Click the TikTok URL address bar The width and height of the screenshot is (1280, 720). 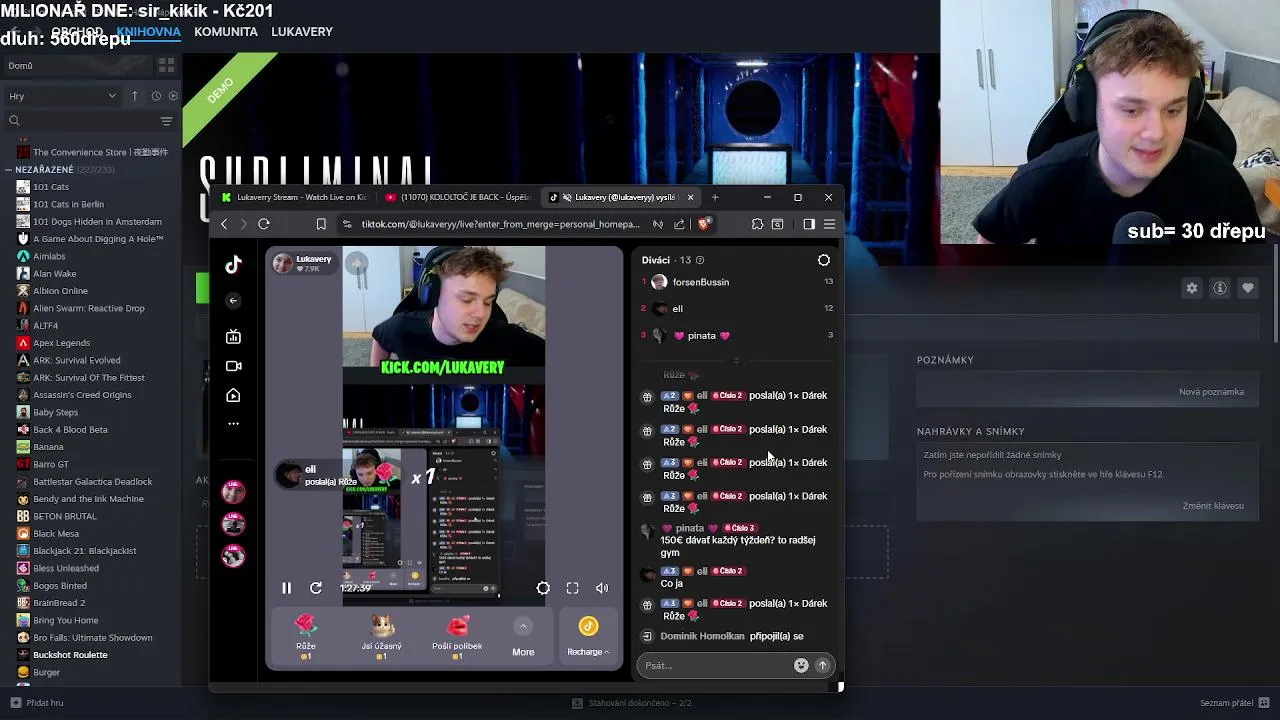[x=500, y=224]
